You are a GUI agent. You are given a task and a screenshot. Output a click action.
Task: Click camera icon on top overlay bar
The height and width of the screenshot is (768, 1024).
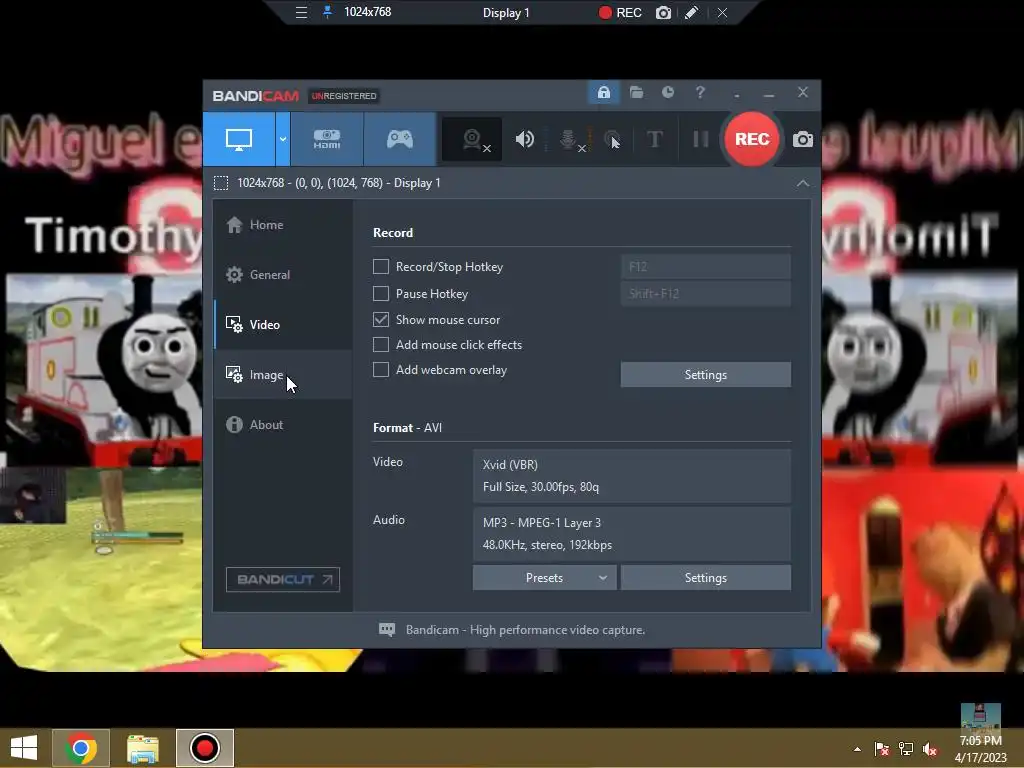663,12
